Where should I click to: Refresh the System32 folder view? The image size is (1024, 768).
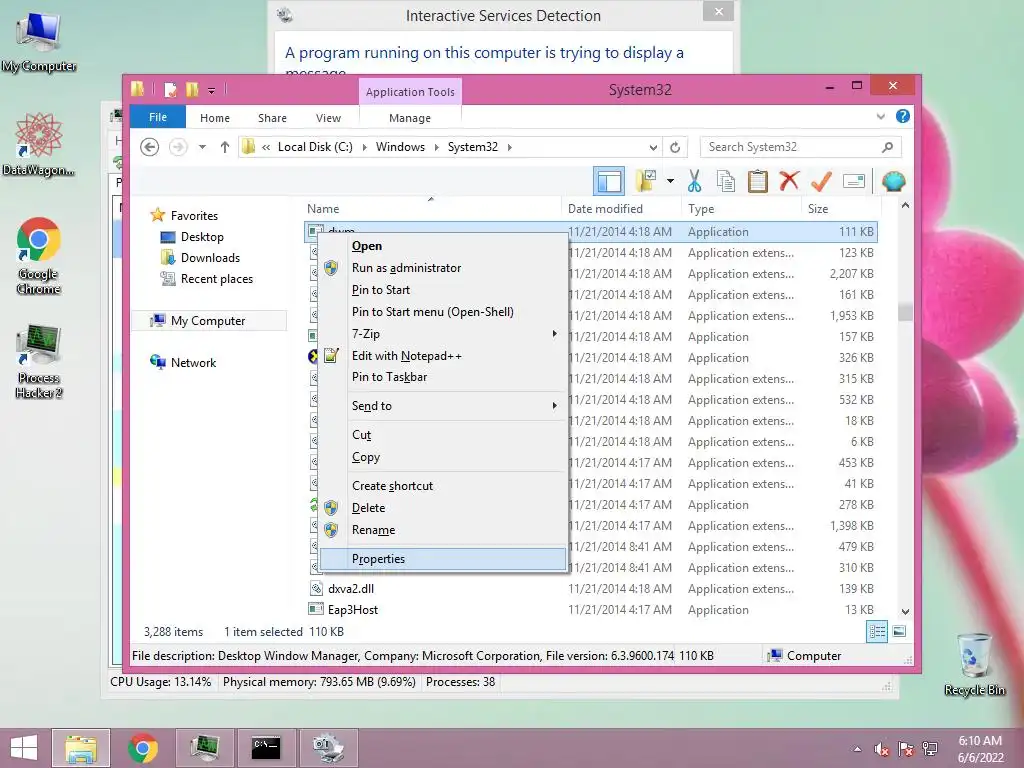(675, 147)
